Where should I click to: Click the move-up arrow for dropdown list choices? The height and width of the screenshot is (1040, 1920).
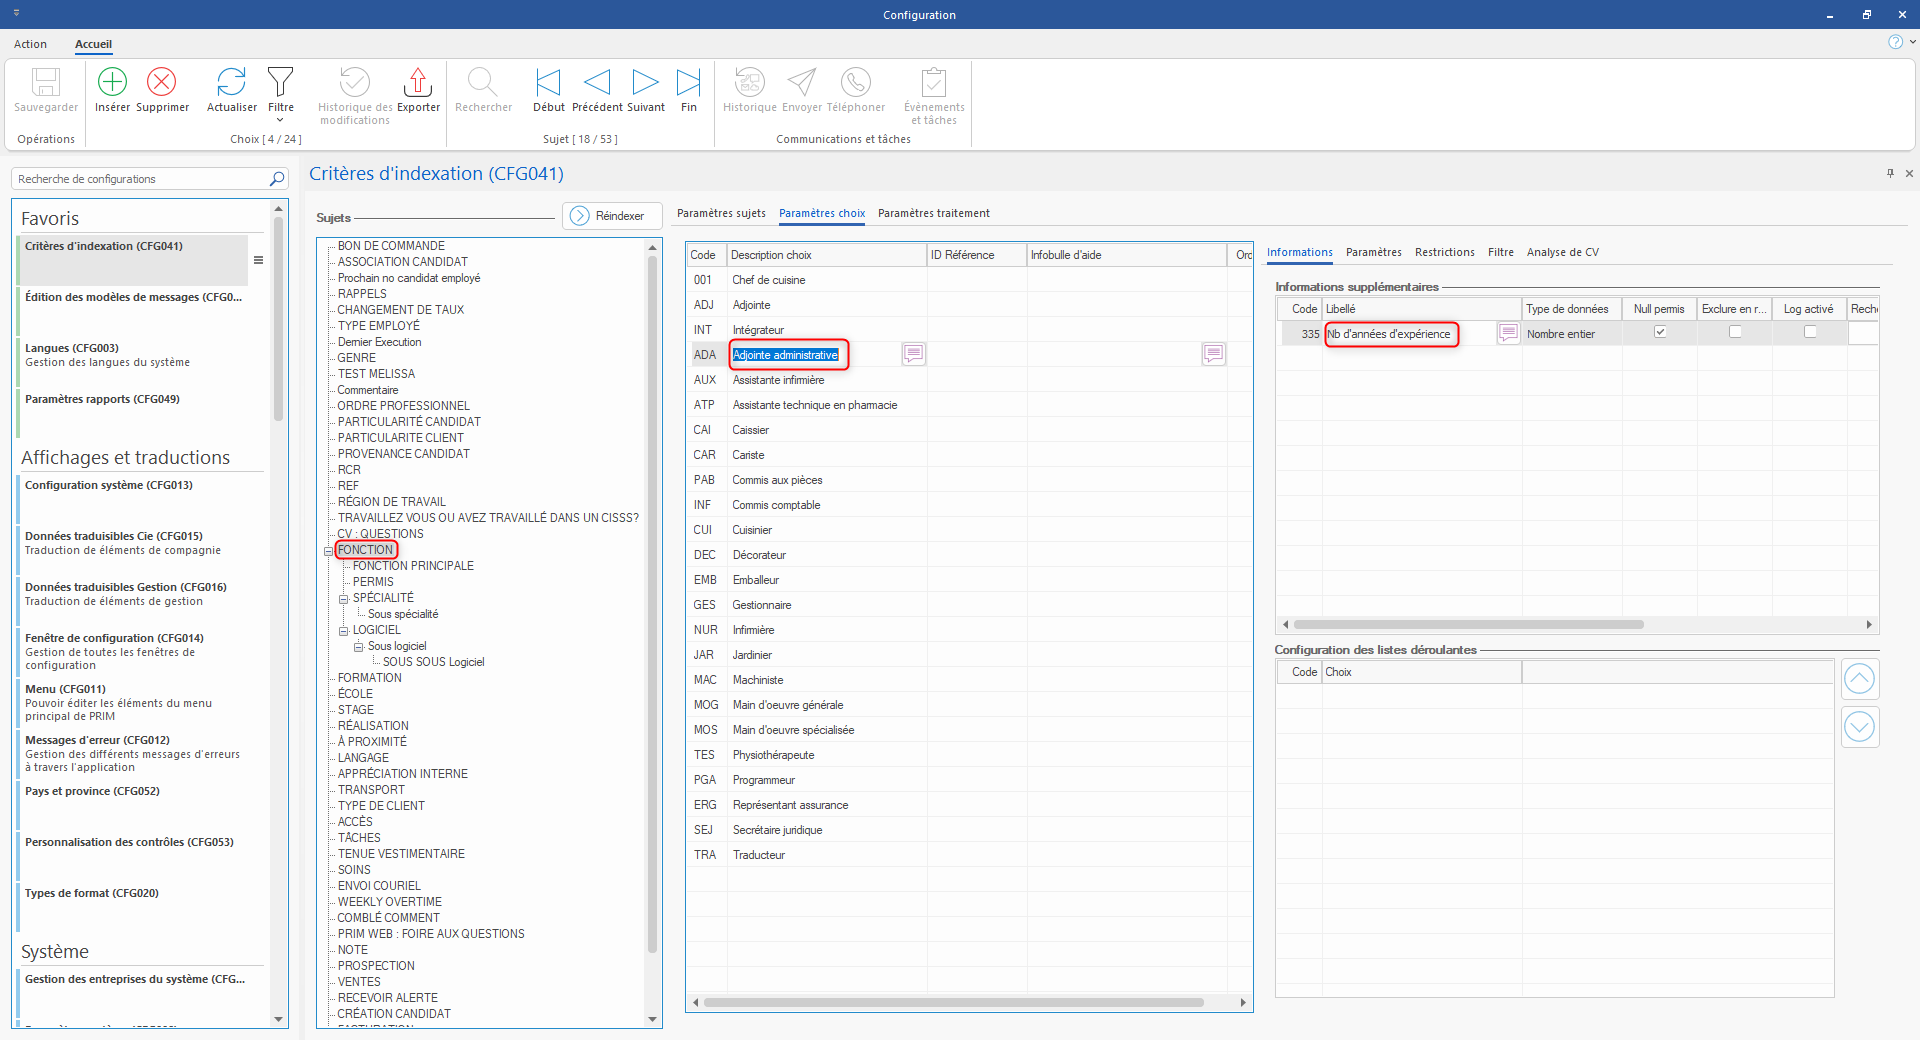(1859, 680)
